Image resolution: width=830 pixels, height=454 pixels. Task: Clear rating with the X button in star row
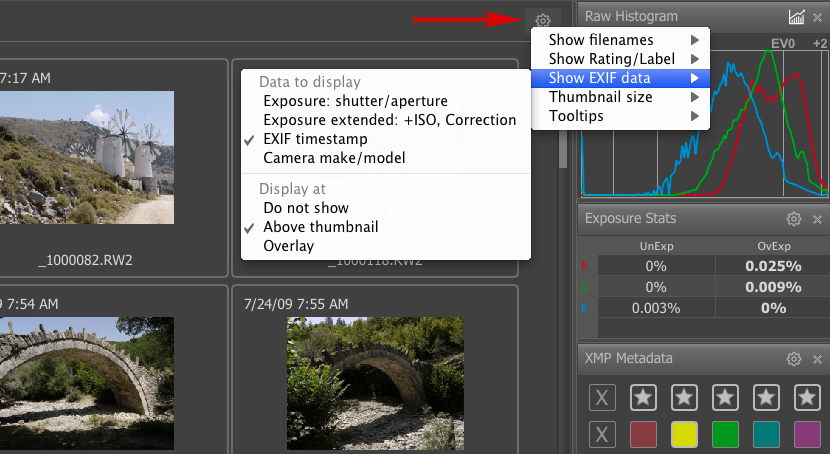pos(602,397)
